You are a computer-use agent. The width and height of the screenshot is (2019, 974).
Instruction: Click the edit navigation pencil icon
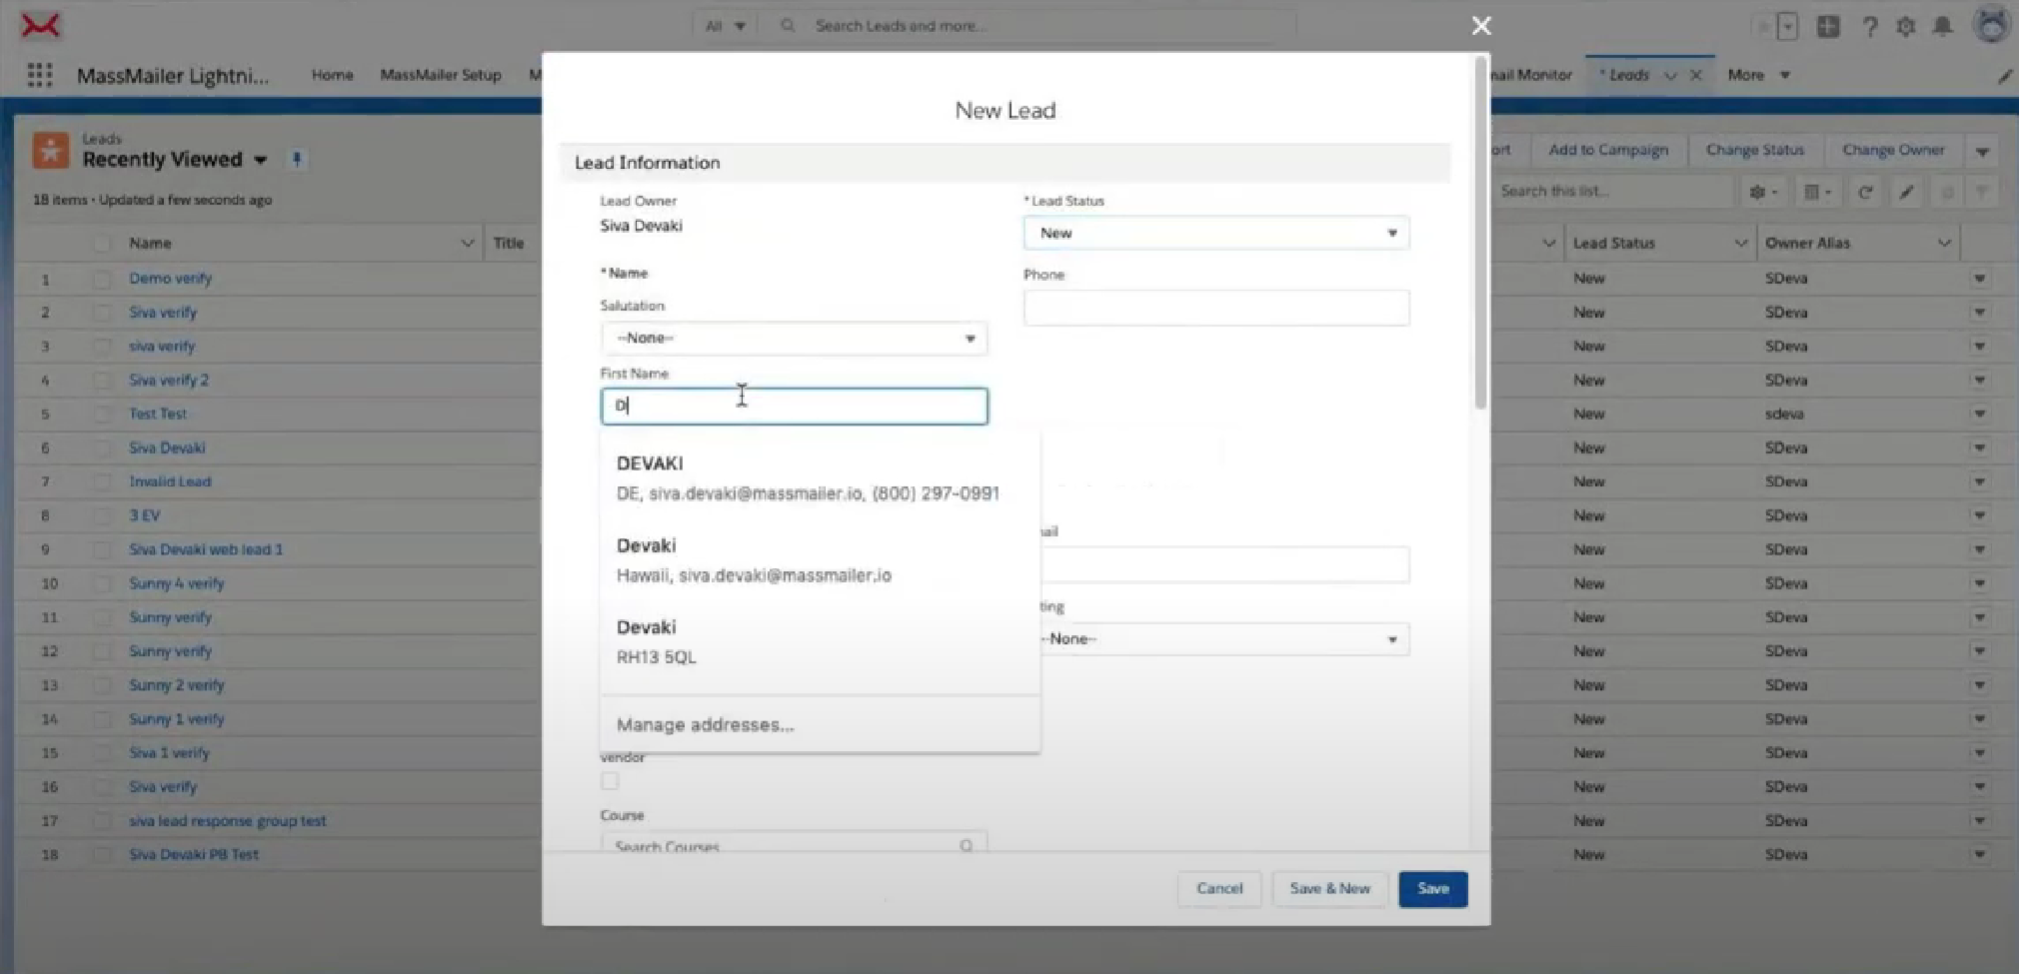(2005, 76)
